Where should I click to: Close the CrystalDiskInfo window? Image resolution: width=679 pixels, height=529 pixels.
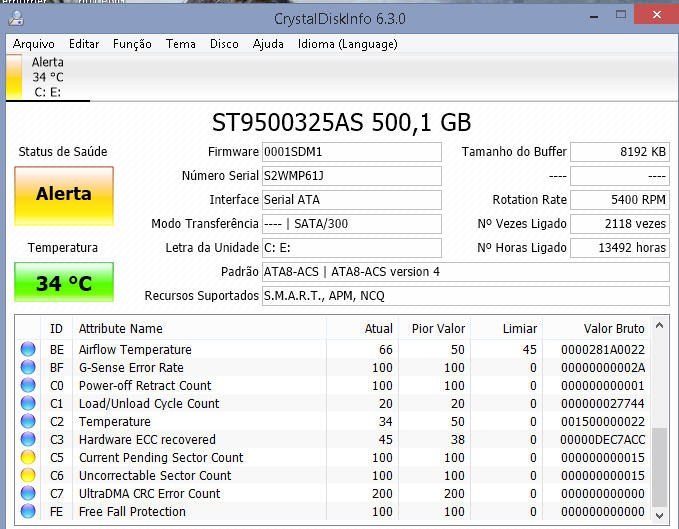(656, 15)
